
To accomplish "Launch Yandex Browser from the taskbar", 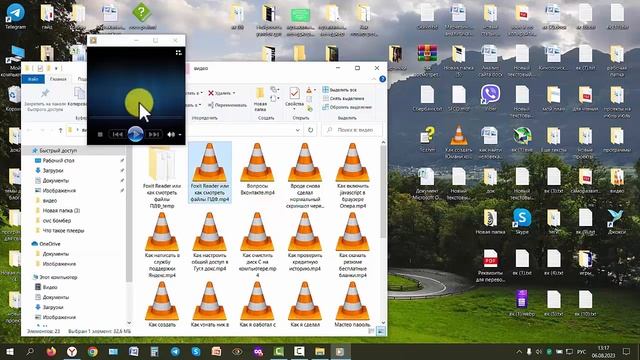I will (x=72, y=351).
